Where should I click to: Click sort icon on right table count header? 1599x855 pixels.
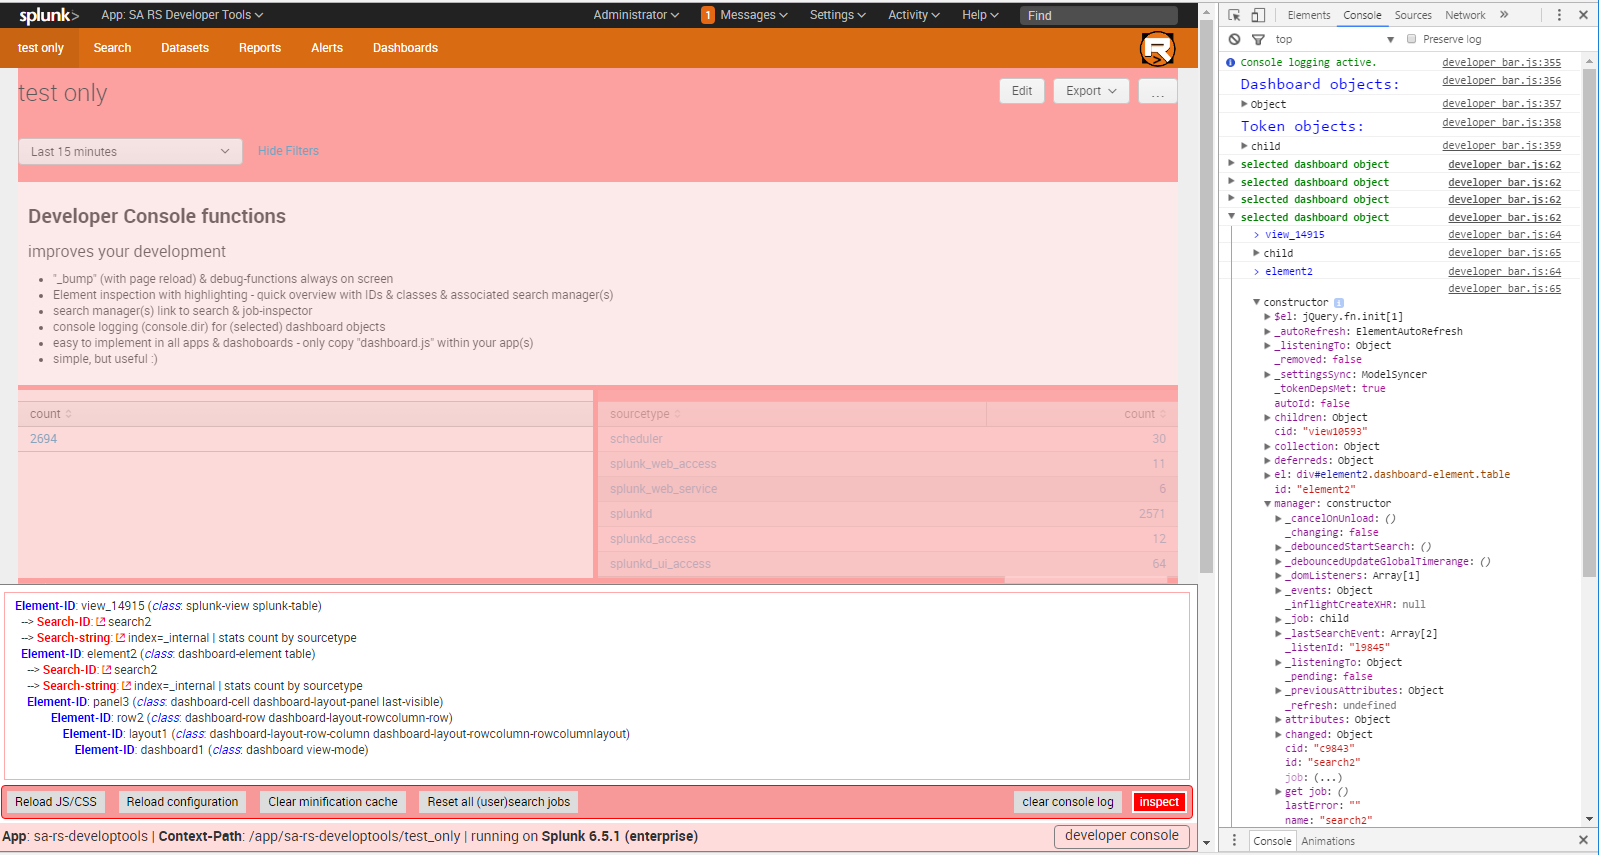tap(1162, 414)
